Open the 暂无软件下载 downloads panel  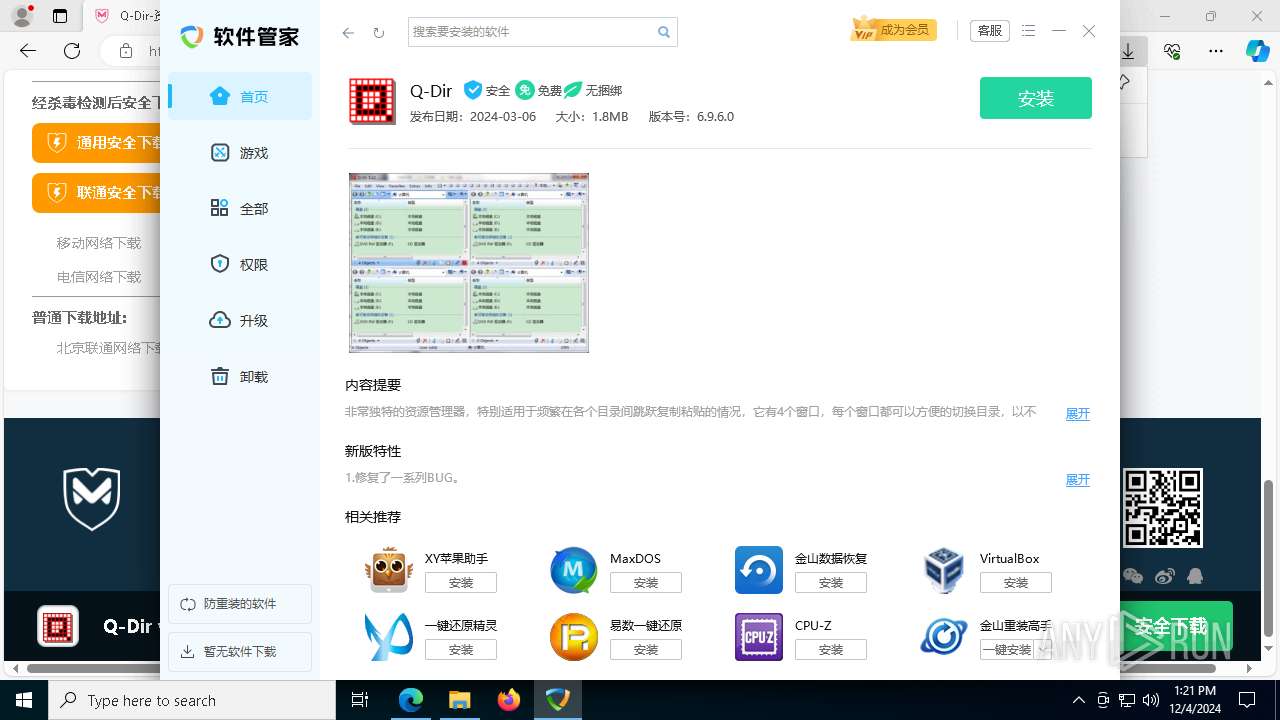(x=240, y=652)
